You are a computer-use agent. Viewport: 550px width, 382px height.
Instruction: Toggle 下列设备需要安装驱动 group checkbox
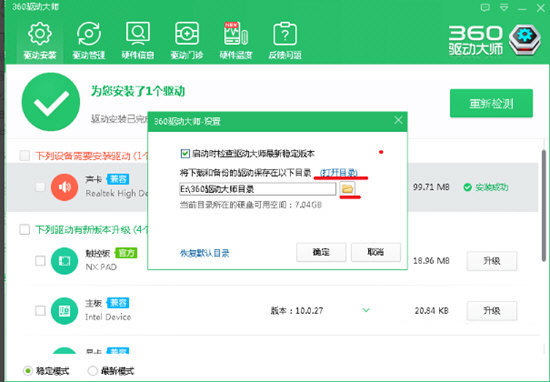(25, 155)
